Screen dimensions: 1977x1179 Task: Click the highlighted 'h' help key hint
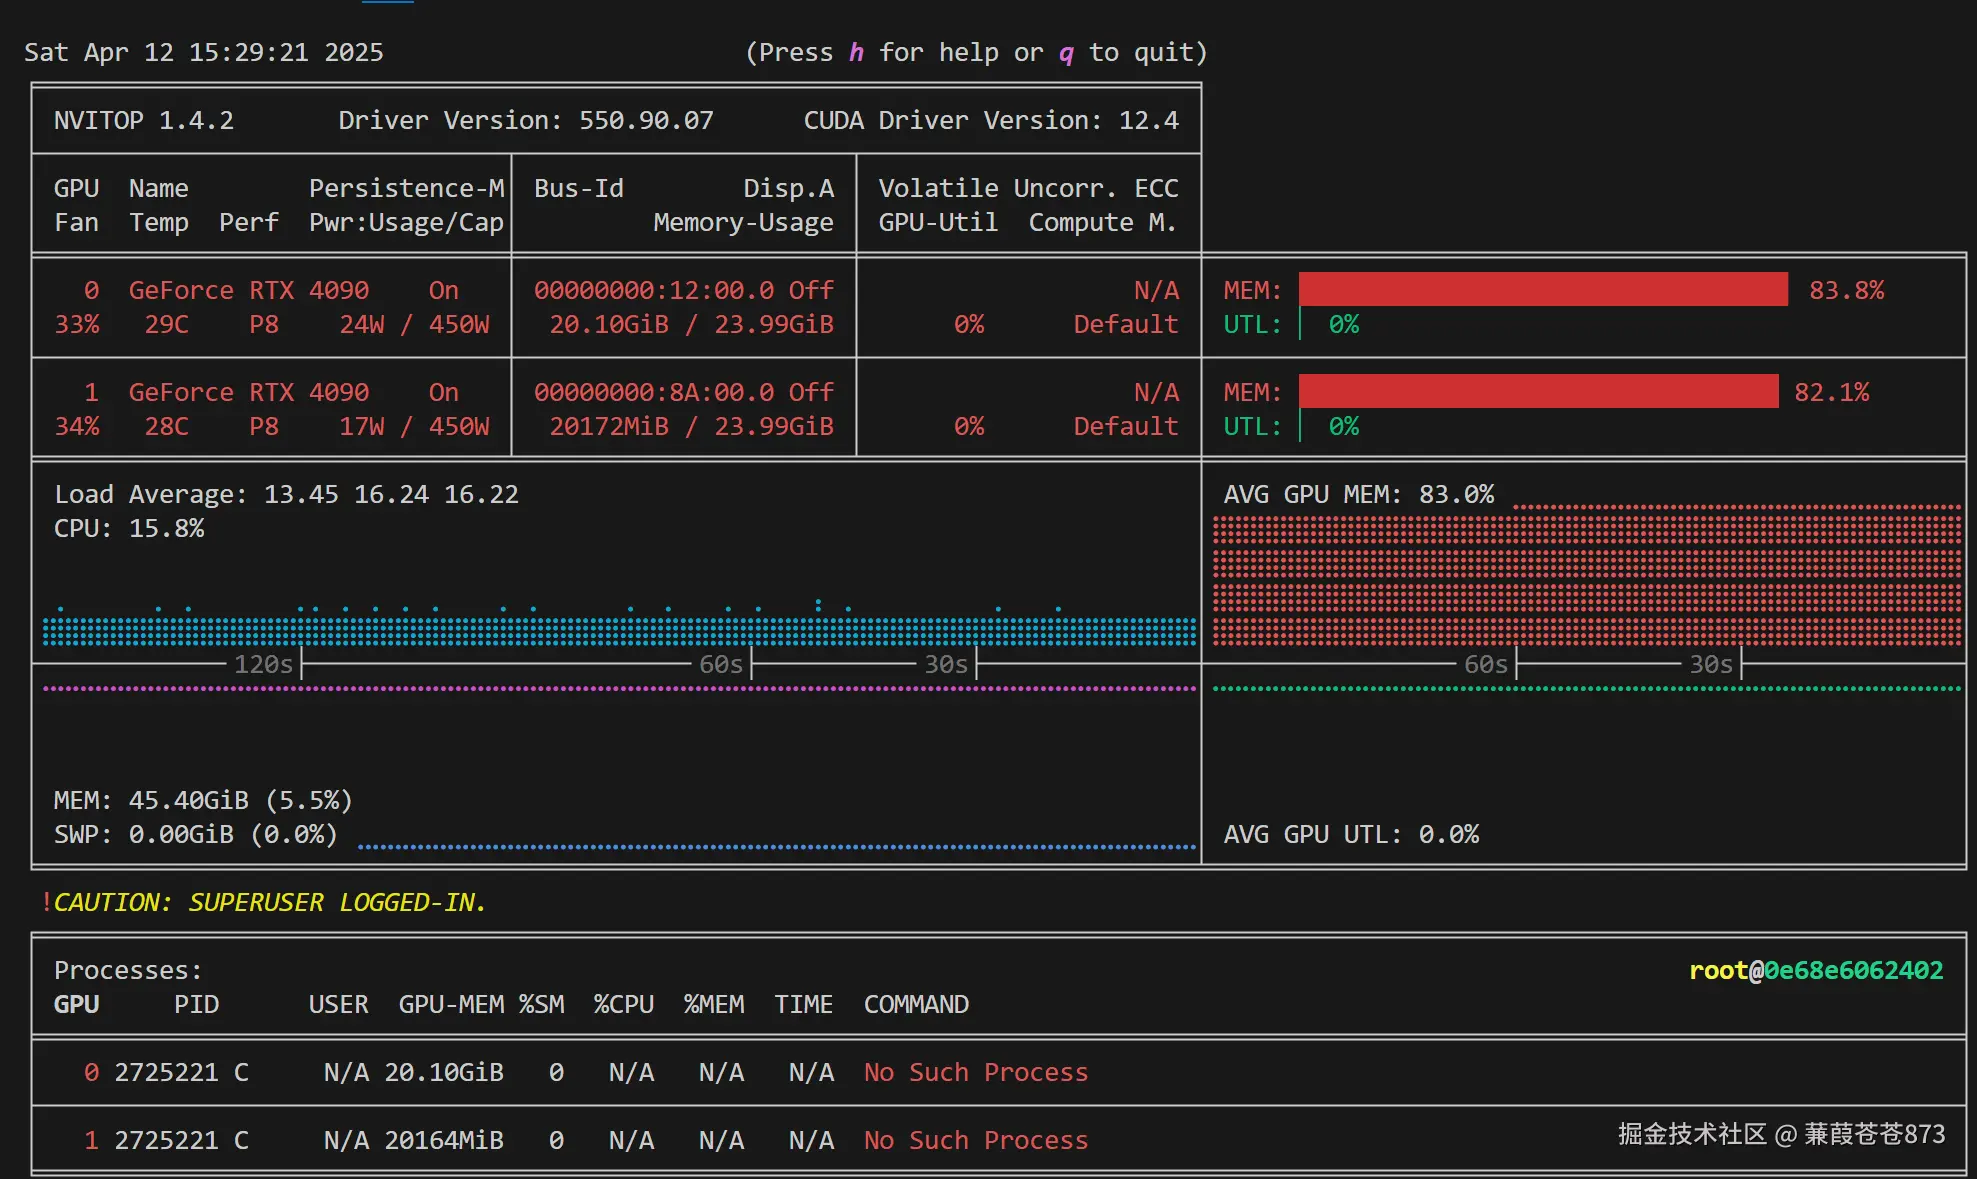click(x=856, y=52)
